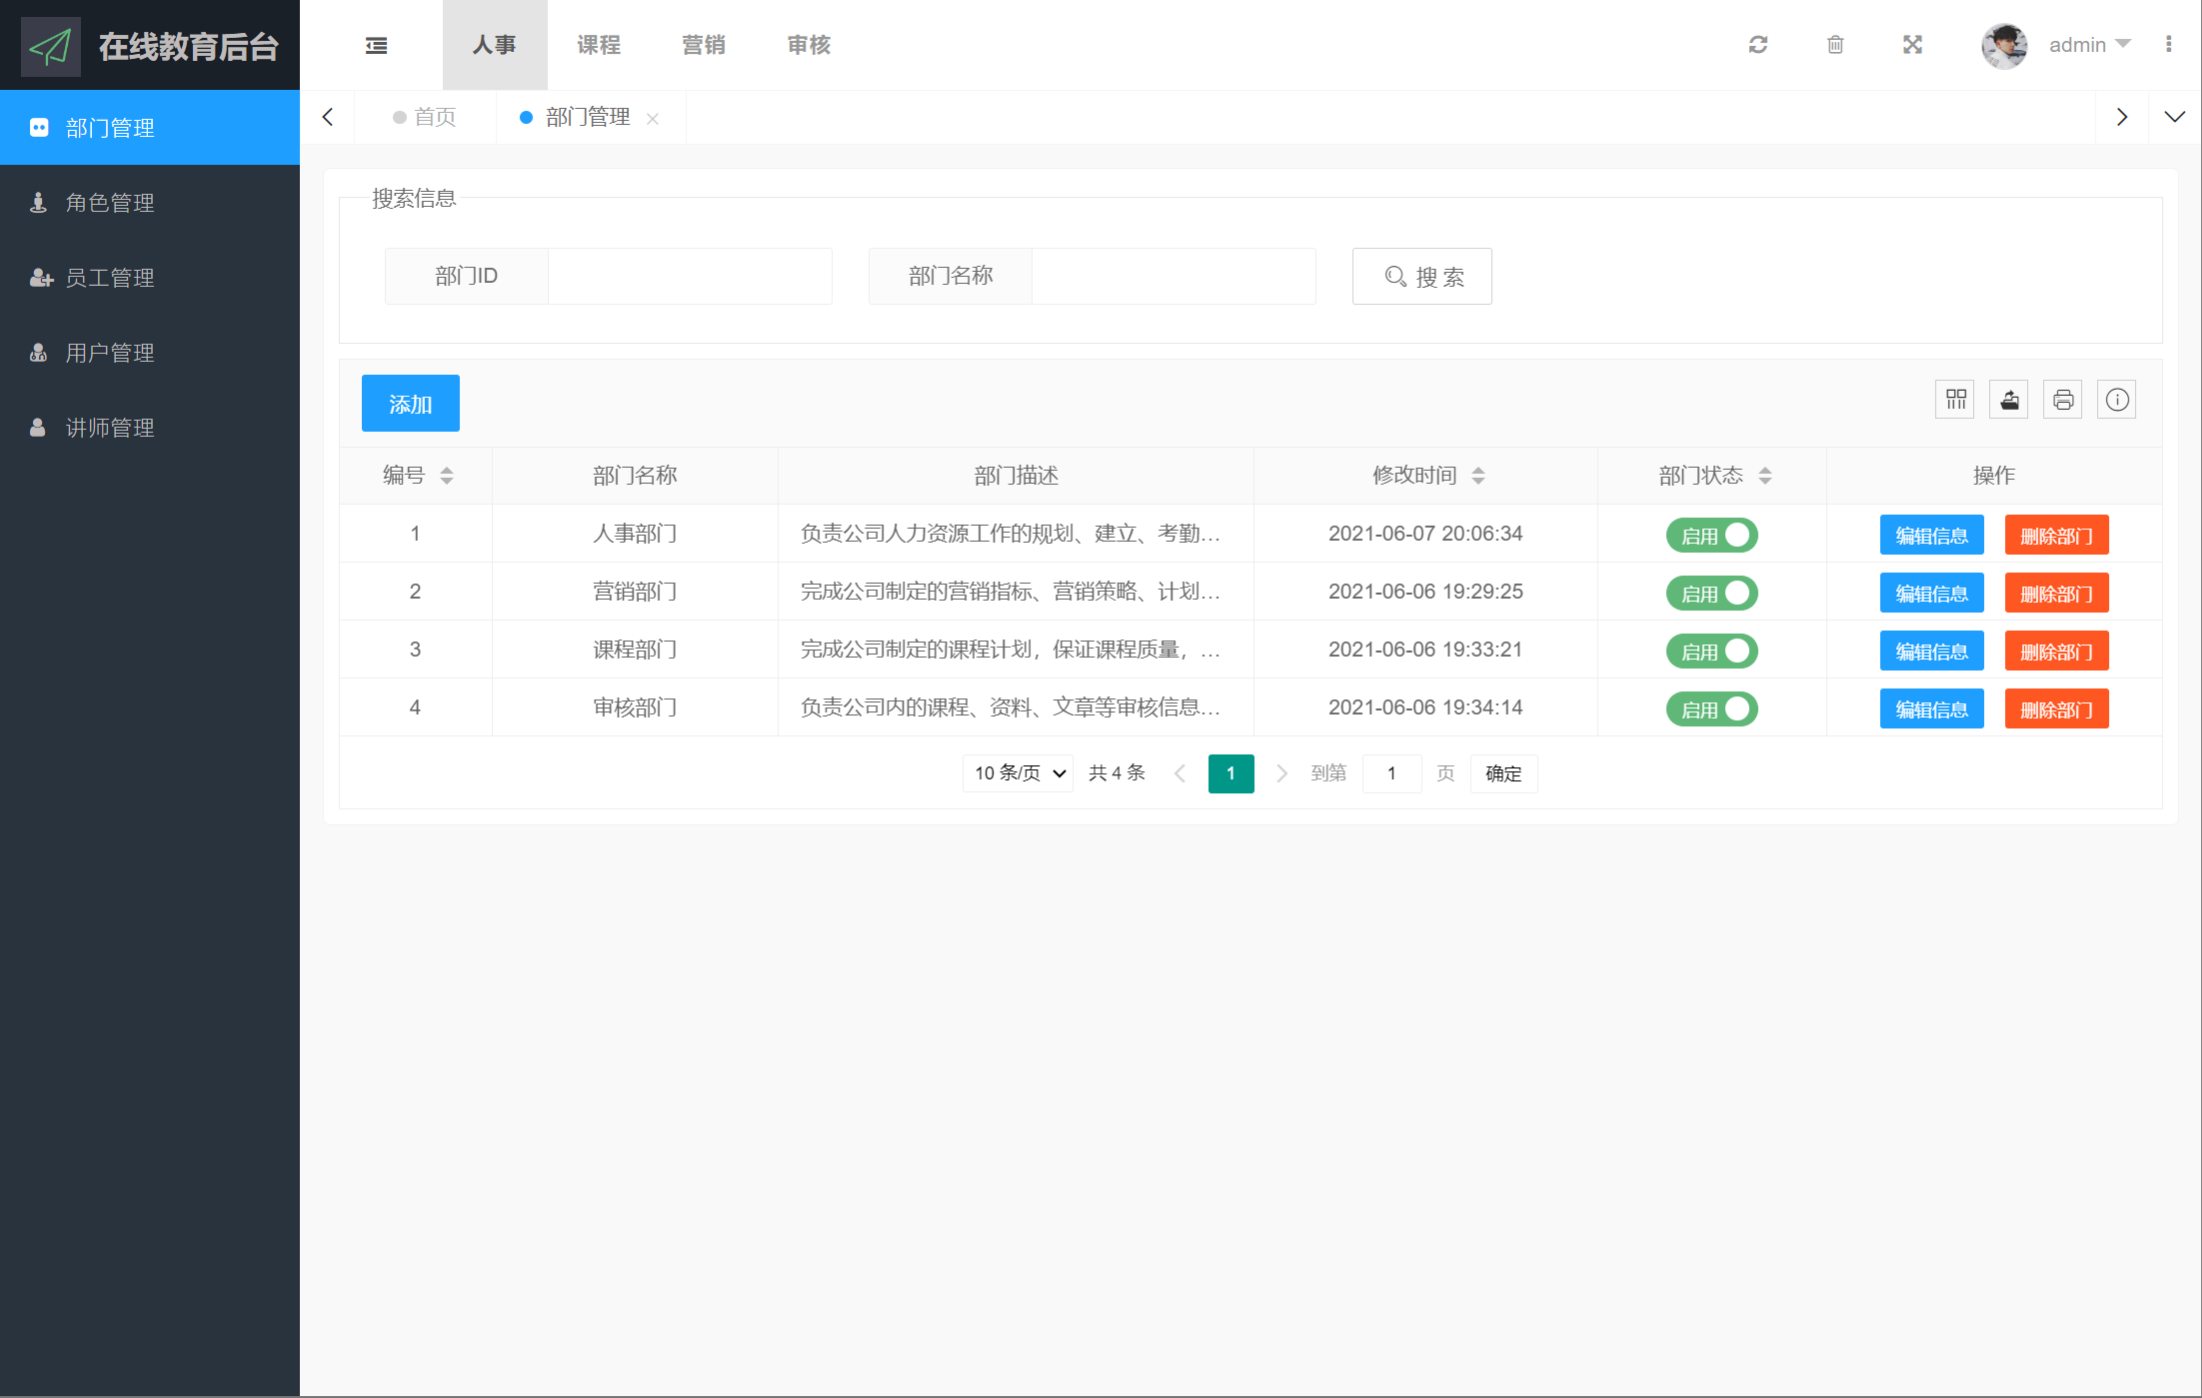This screenshot has width=2202, height=1398.
Task: Open 员工管理 in the sidebar
Action: tap(110, 278)
